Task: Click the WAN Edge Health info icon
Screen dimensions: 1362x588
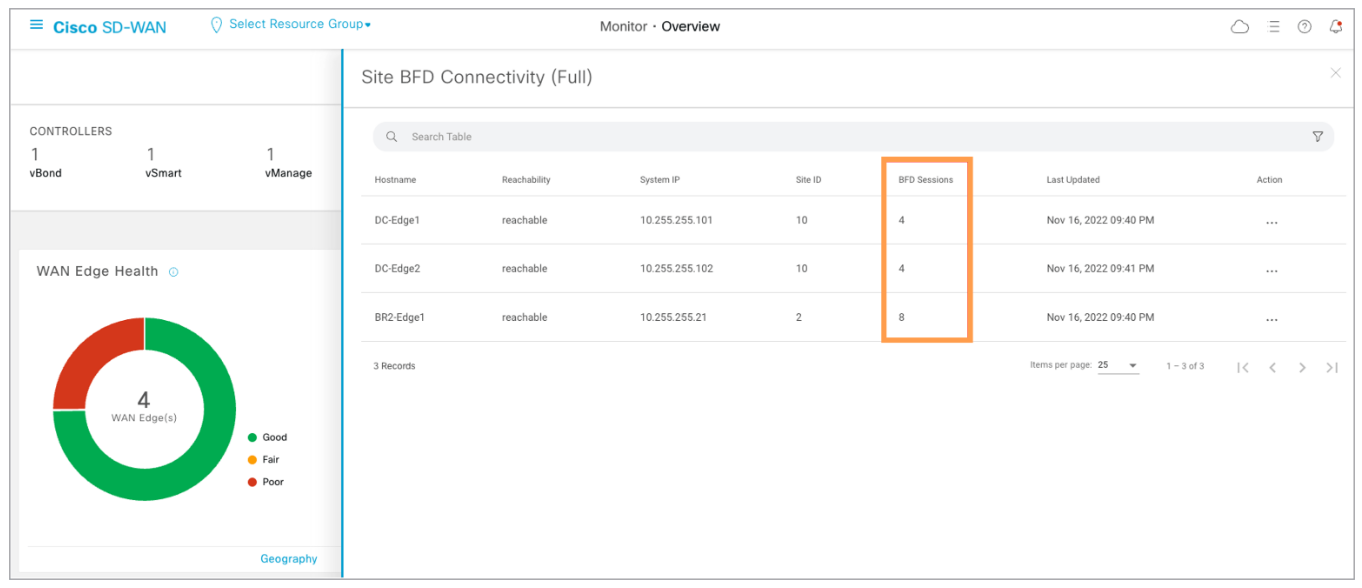Action: (174, 272)
